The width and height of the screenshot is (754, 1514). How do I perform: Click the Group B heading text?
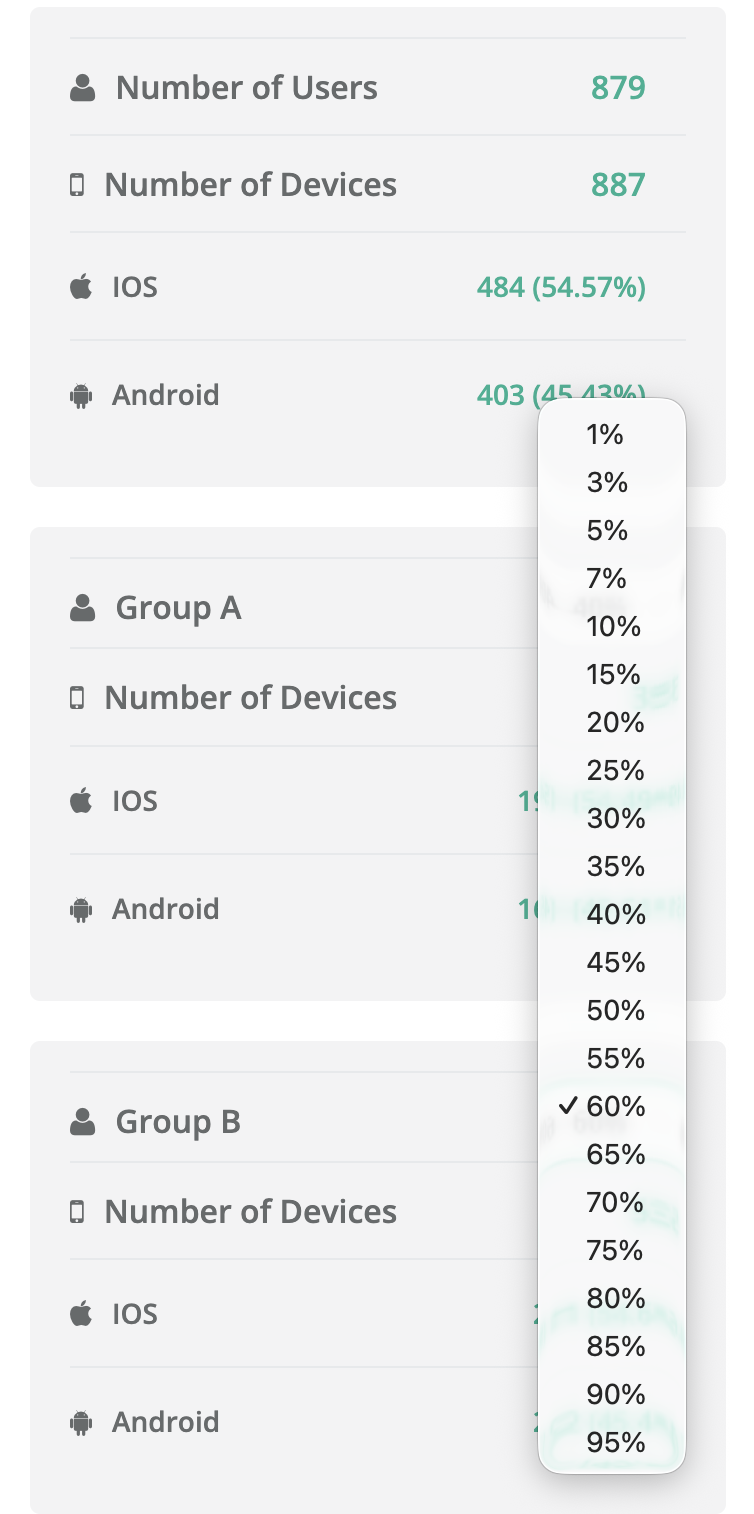click(178, 1122)
